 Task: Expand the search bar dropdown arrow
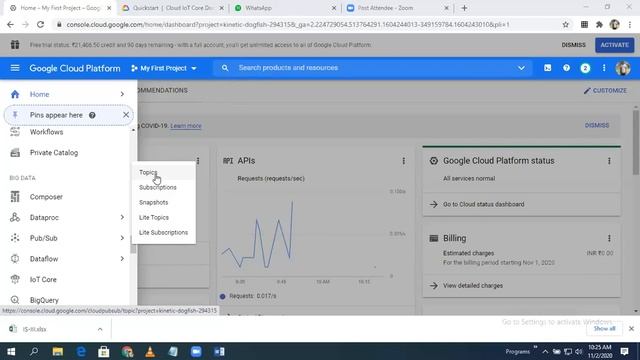[x=521, y=68]
